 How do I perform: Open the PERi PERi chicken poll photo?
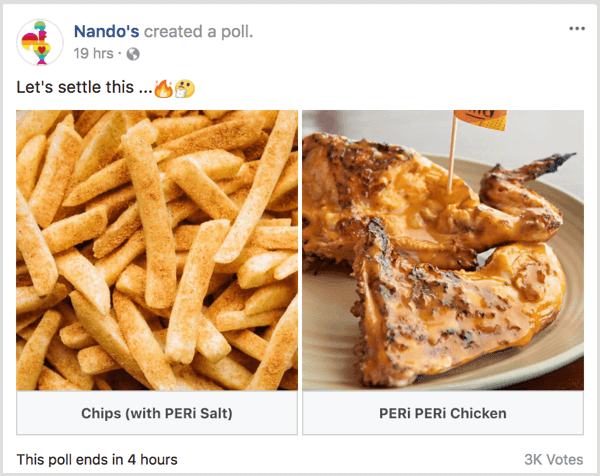pyautogui.click(x=443, y=250)
